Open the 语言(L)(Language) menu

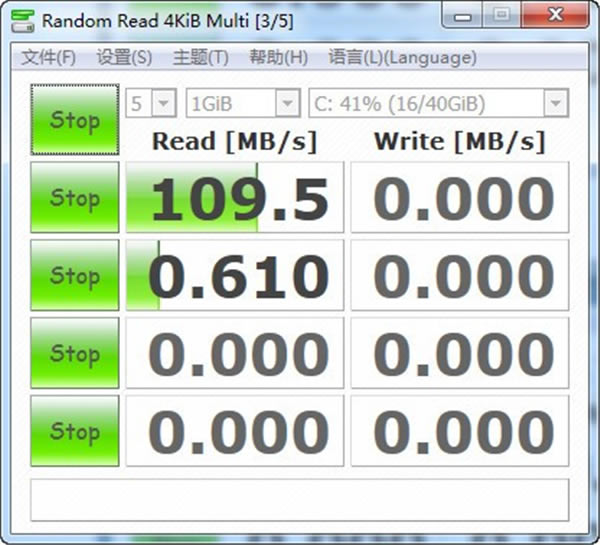402,57
